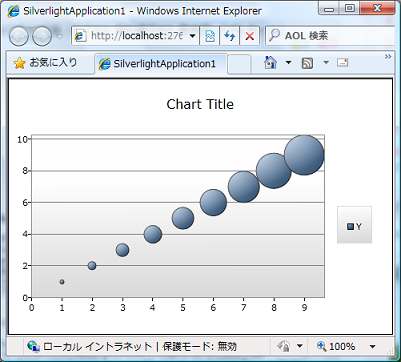Click the Chart Title text
The height and width of the screenshot is (362, 401).
point(200,104)
